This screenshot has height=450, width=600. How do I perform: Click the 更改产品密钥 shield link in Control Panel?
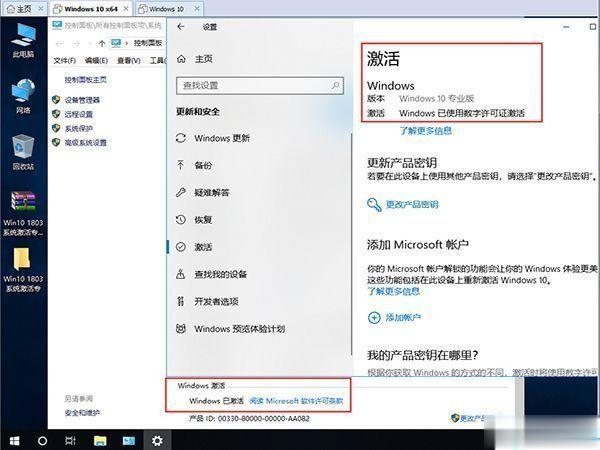click(x=468, y=418)
